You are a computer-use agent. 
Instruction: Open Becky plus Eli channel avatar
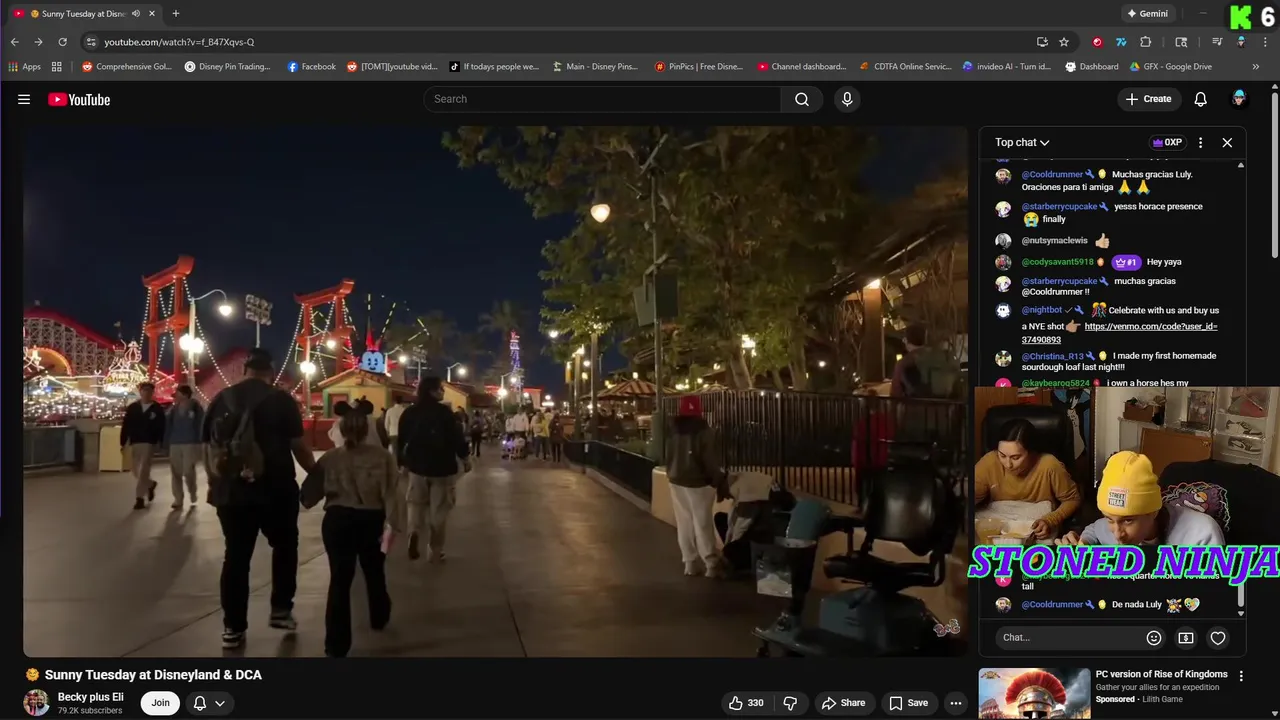(x=37, y=702)
